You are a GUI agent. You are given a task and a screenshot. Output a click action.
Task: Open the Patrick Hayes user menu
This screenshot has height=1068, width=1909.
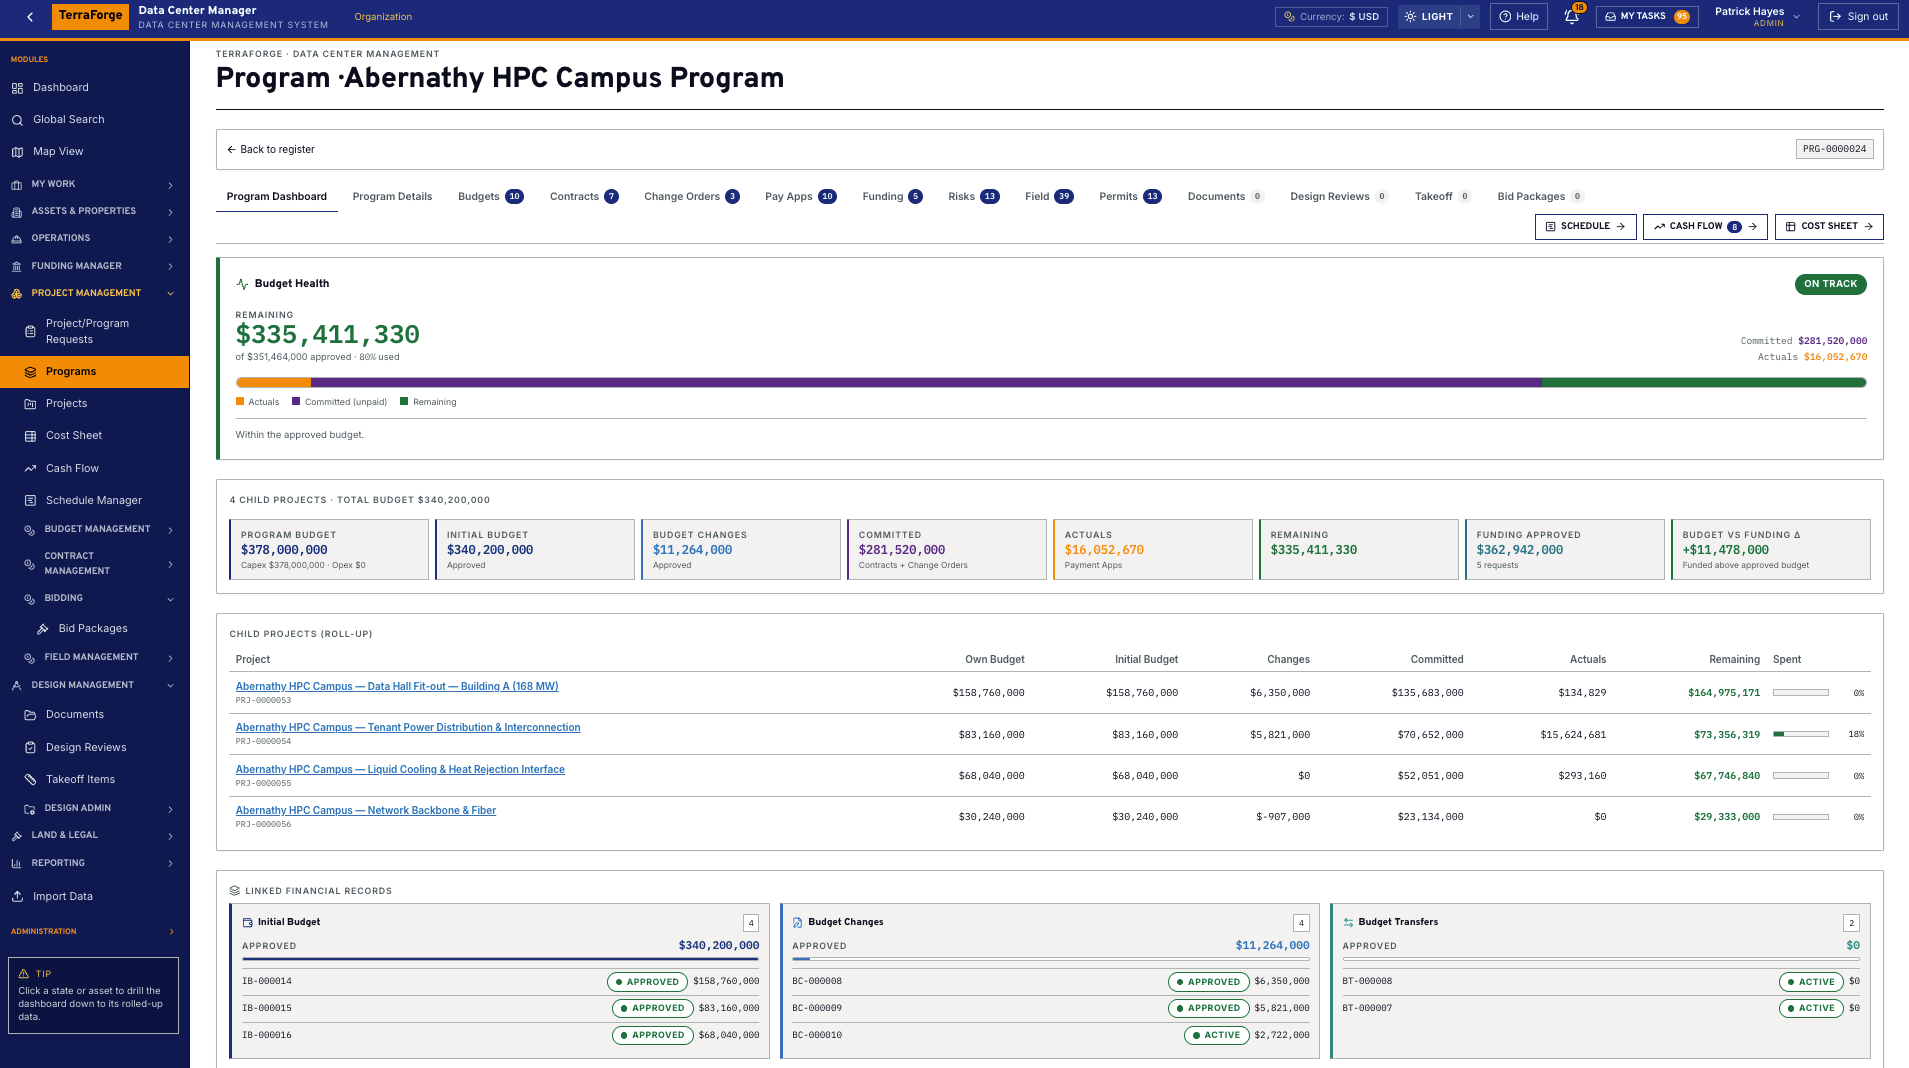pos(1757,17)
